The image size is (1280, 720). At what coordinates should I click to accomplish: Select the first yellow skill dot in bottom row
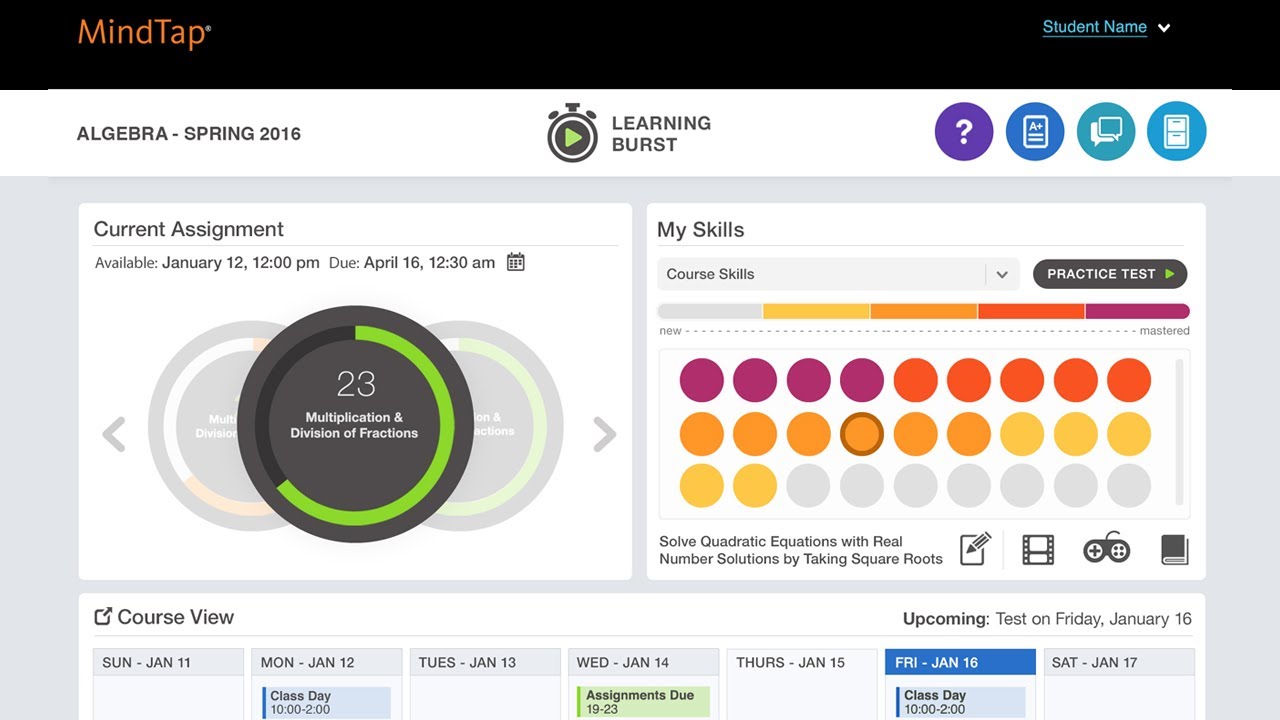click(x=702, y=486)
